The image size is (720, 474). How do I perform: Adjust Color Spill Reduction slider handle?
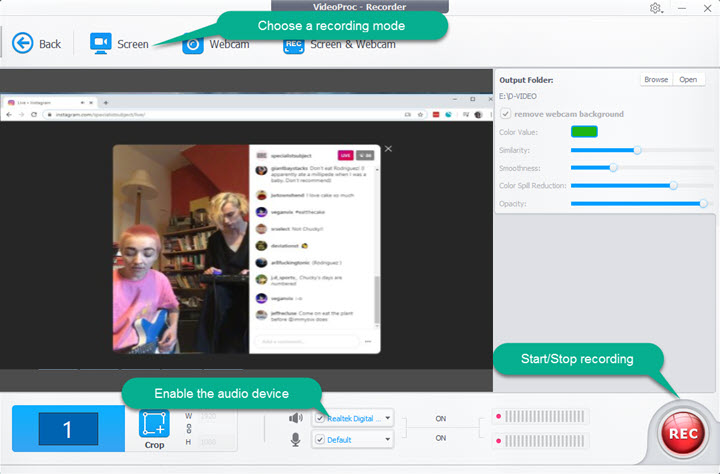click(x=673, y=186)
